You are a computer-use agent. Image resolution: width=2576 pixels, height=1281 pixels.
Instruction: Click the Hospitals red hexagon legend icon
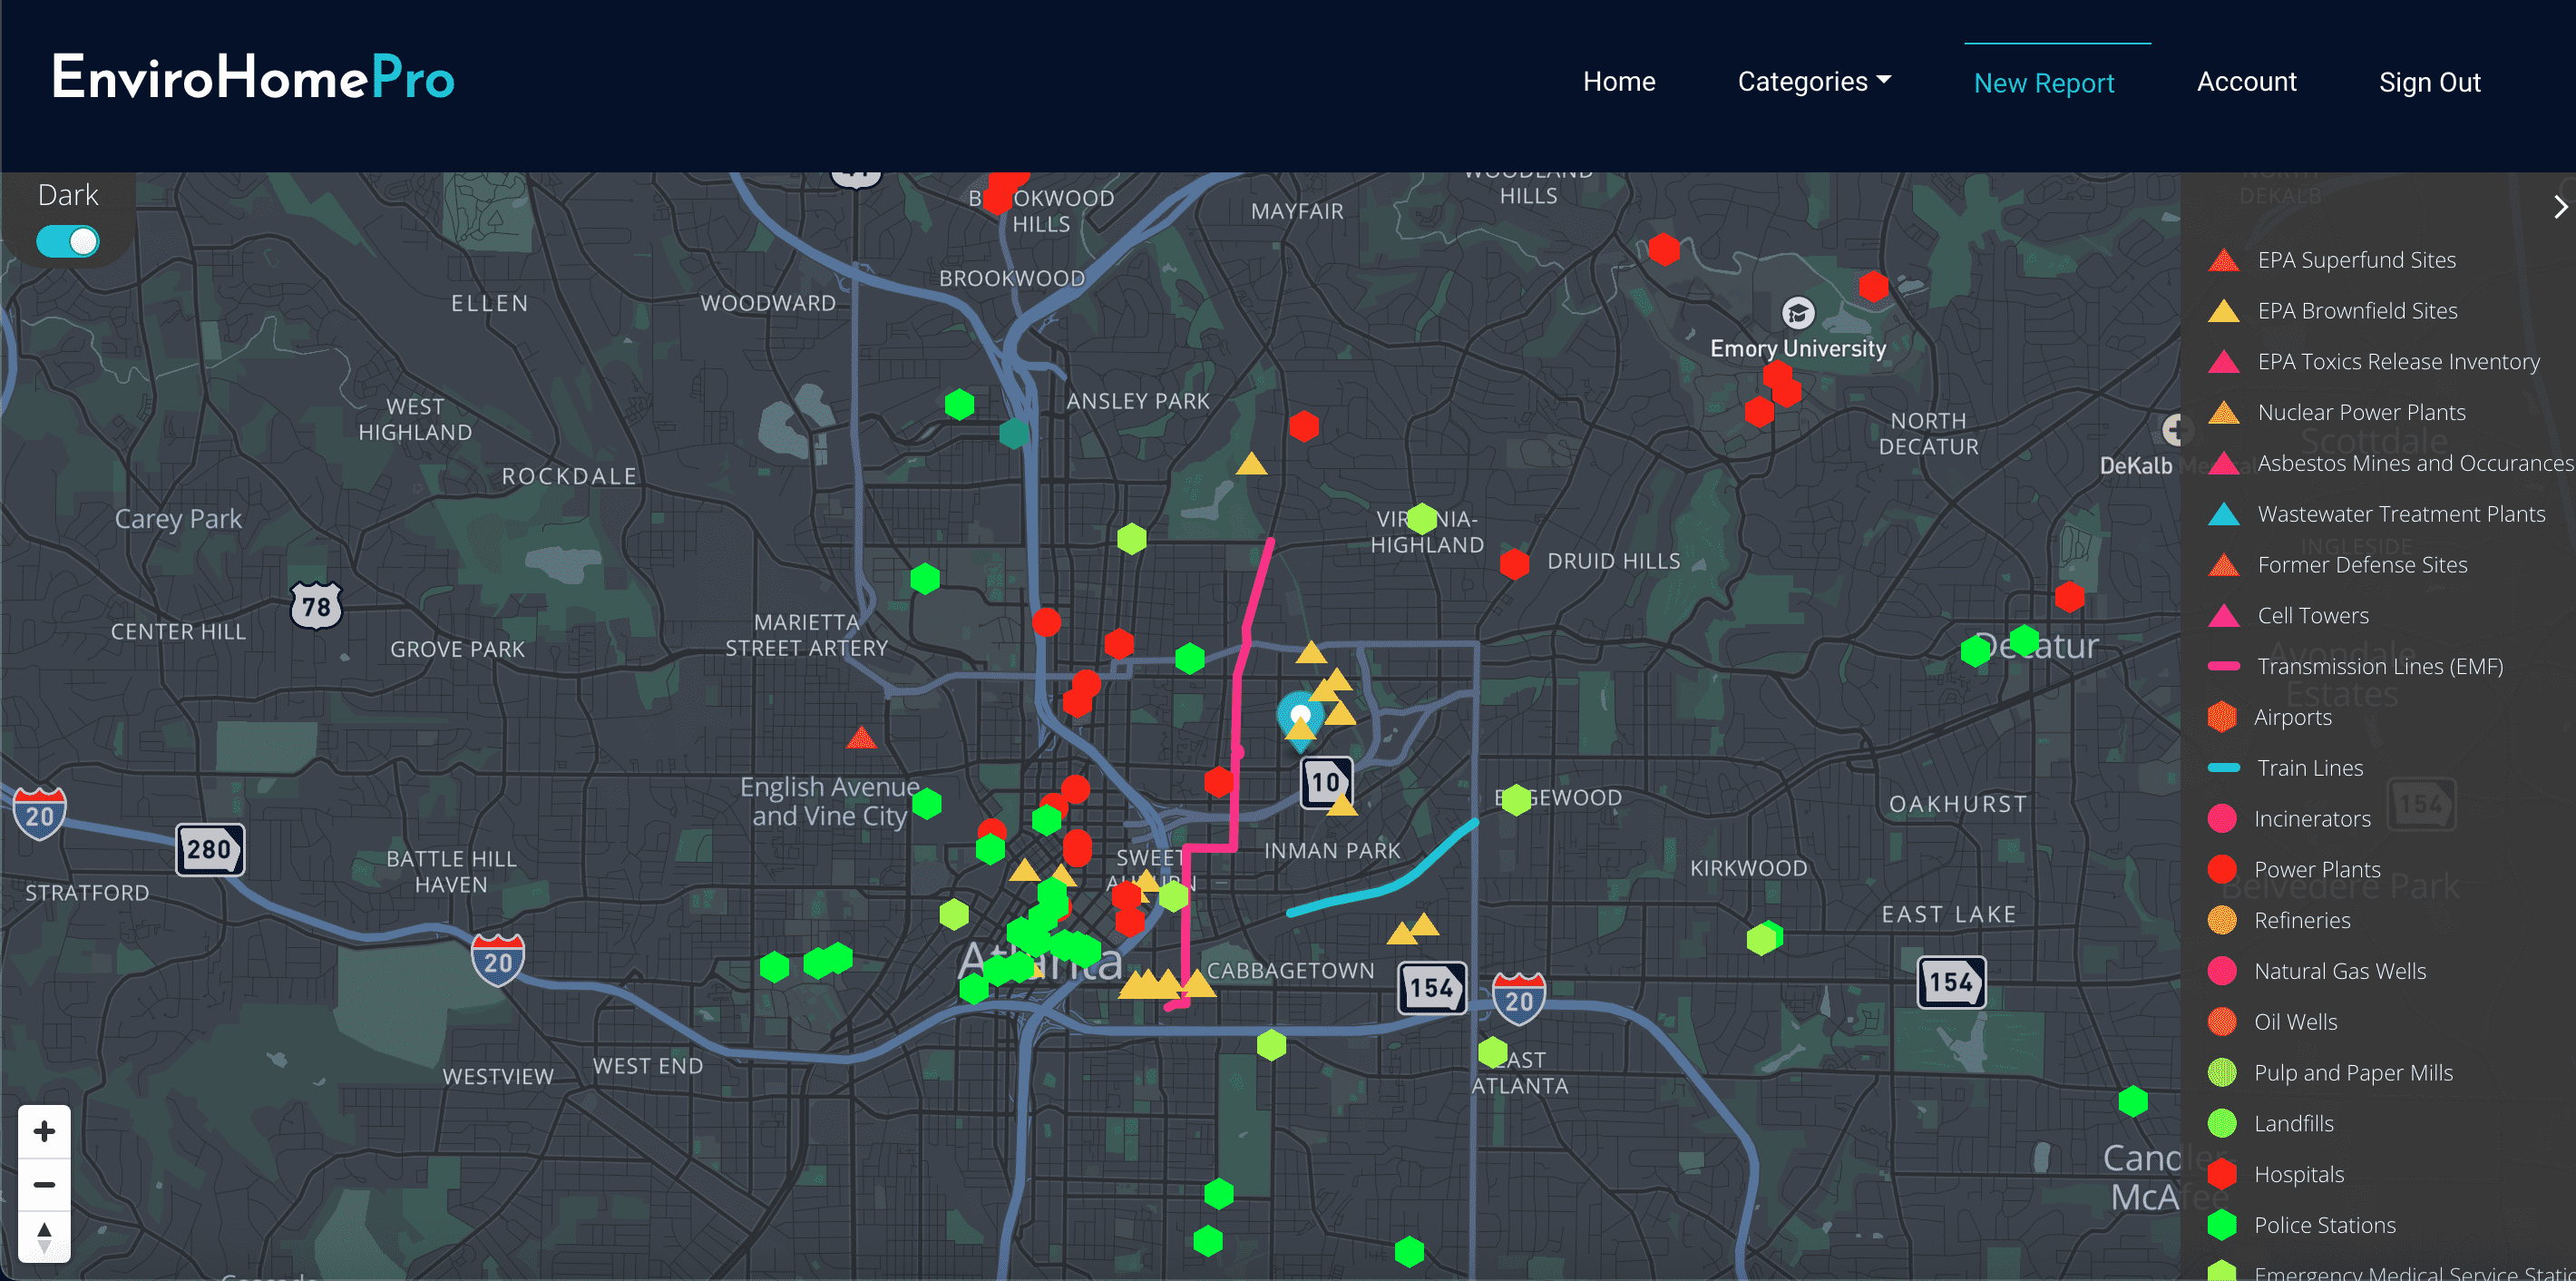2221,1174
